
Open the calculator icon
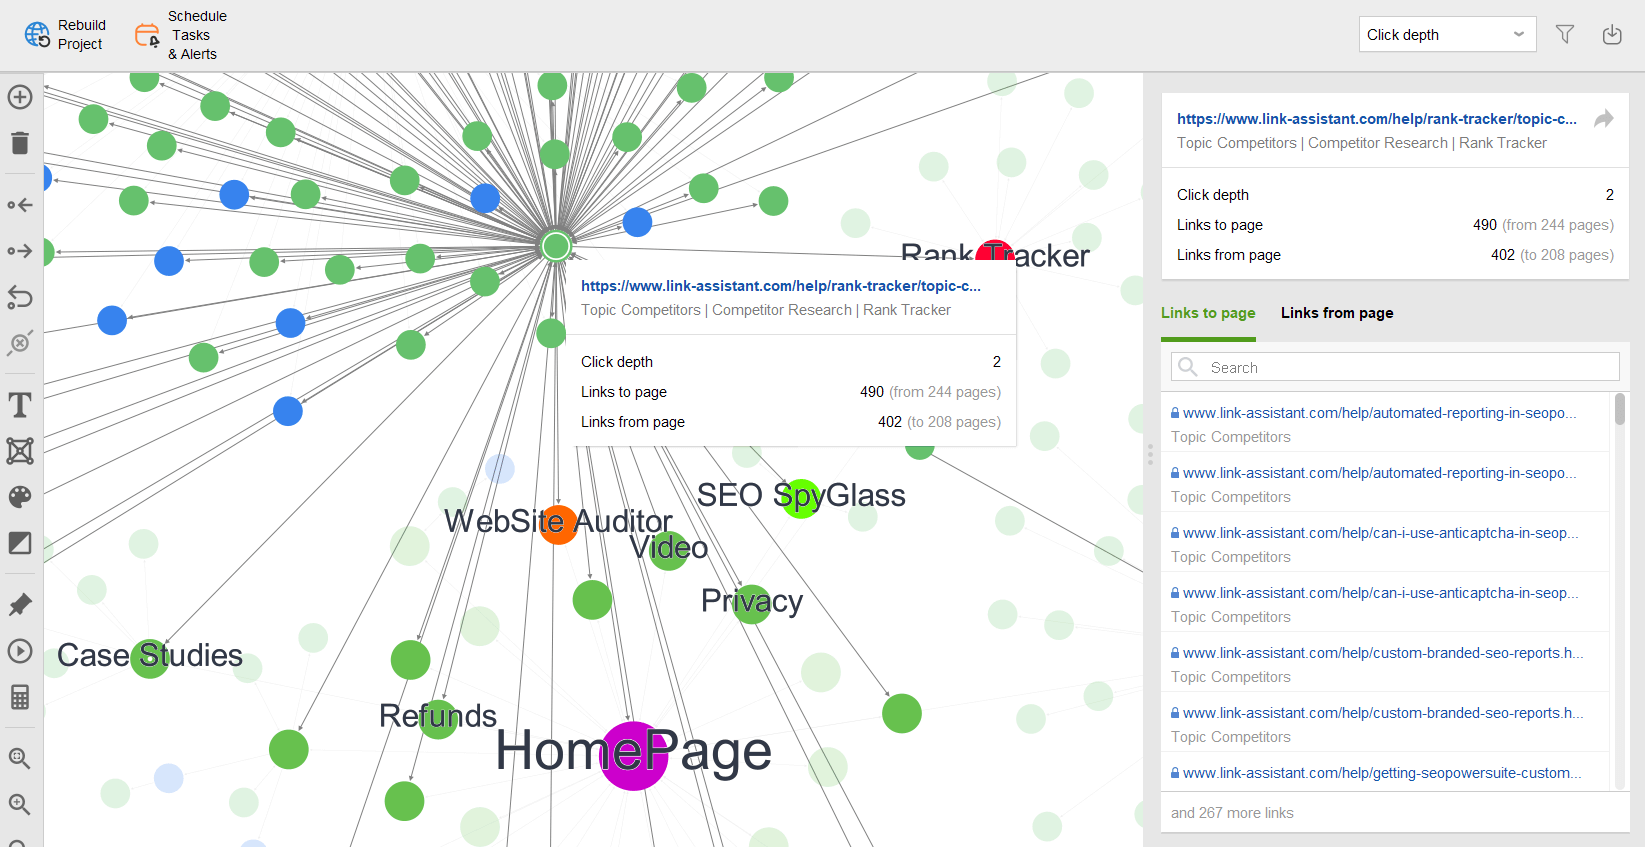[x=20, y=697]
